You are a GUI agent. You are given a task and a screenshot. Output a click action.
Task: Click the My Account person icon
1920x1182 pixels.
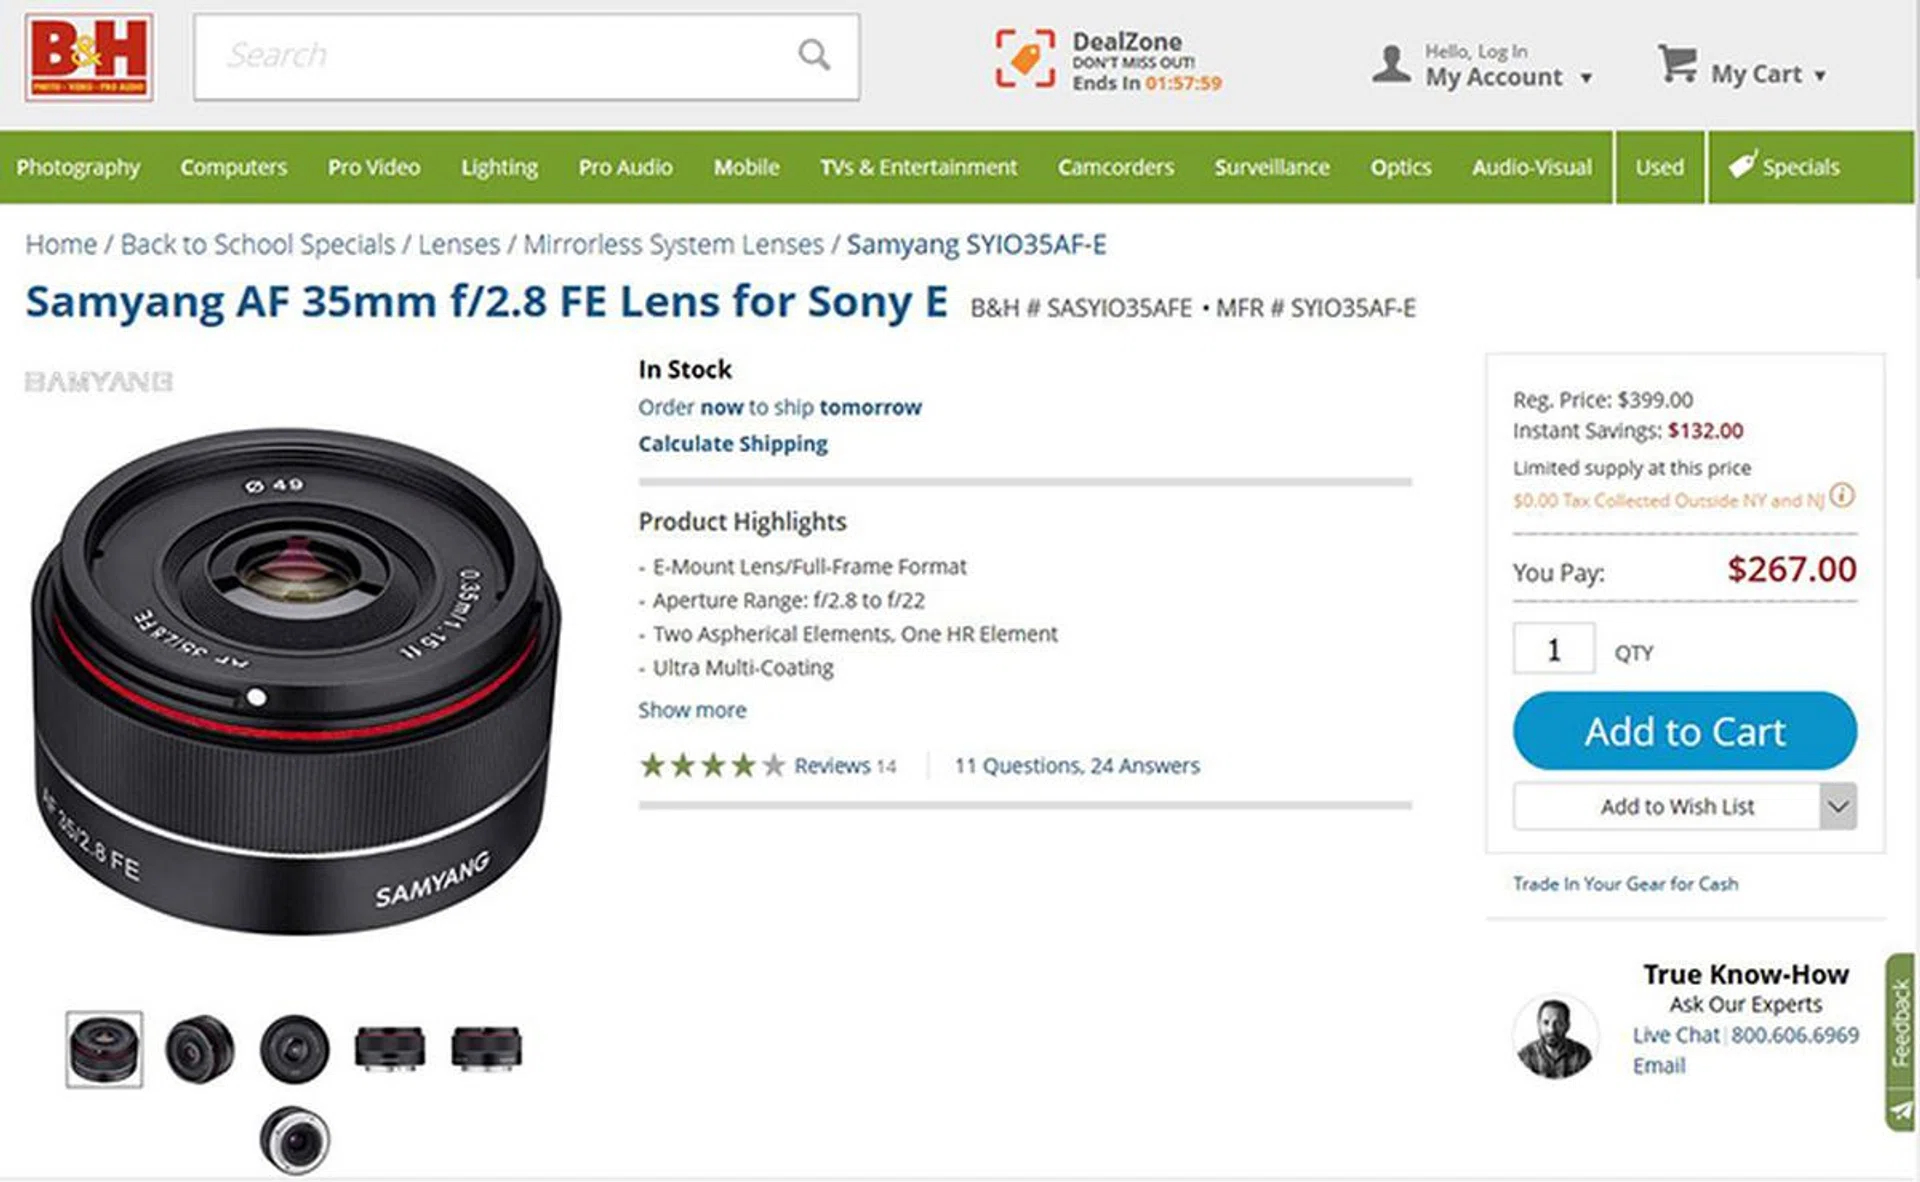[1390, 64]
